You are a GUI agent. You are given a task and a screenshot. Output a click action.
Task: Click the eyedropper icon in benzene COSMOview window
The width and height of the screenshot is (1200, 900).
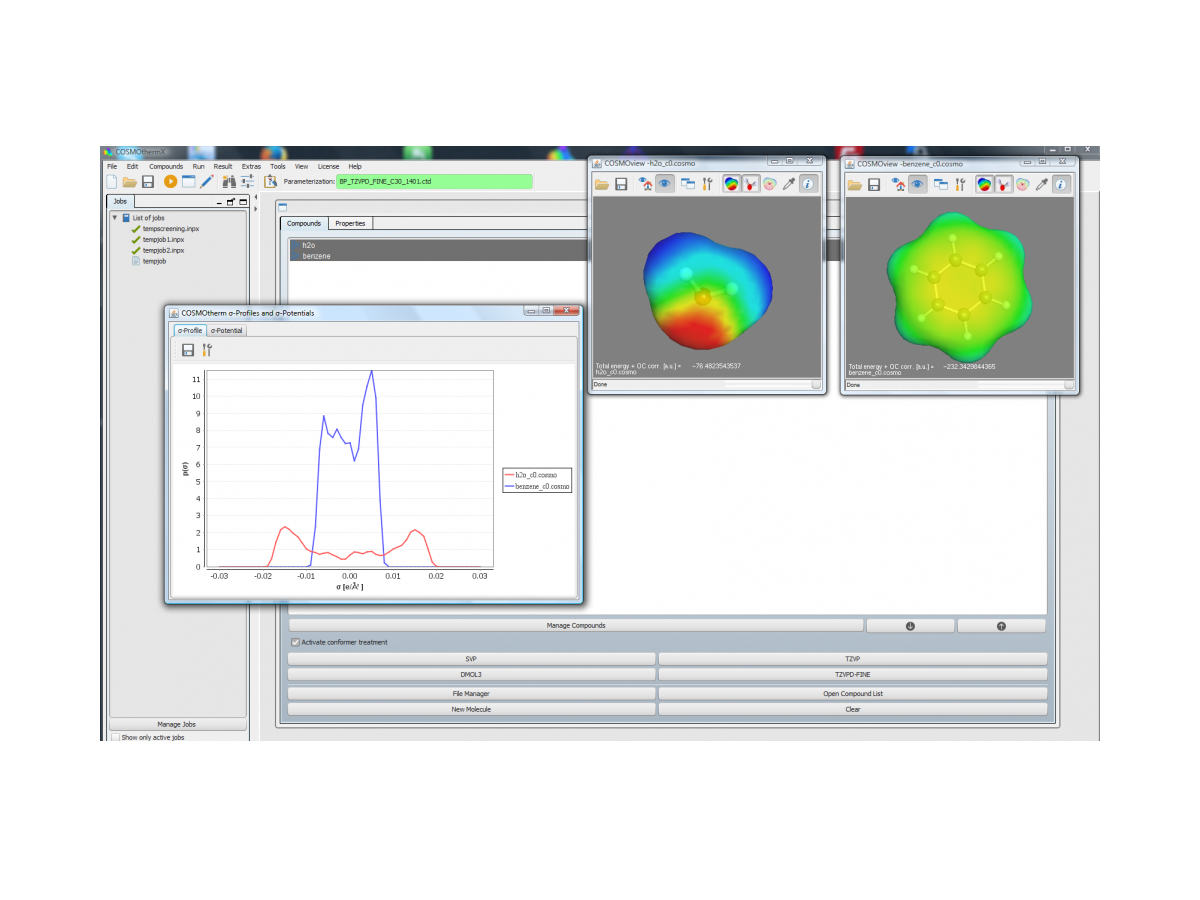coord(1041,184)
